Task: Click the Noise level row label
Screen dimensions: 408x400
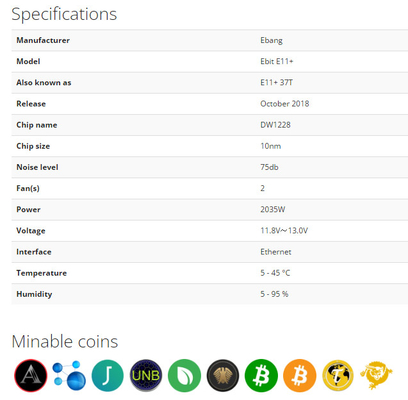Action: tap(37, 167)
